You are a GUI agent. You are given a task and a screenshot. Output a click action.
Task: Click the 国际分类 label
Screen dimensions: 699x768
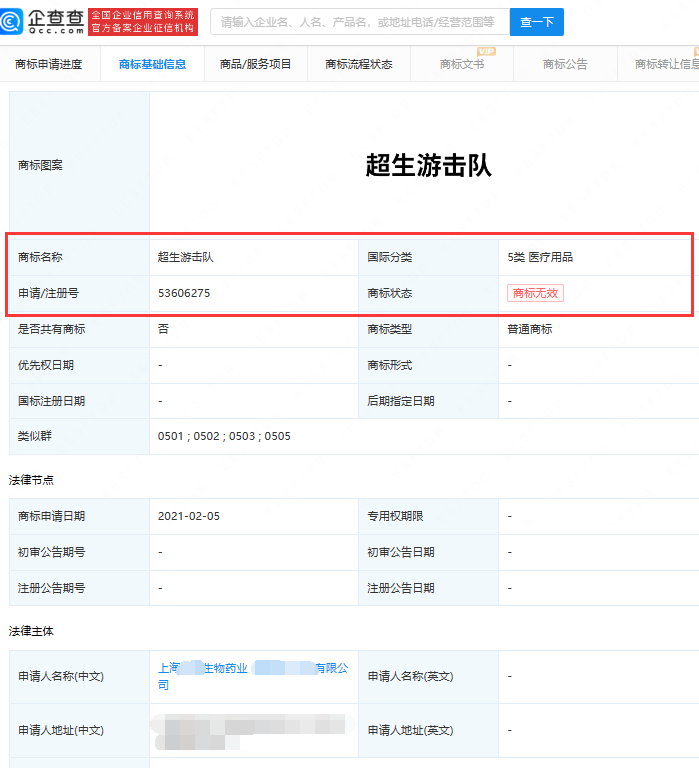390,257
